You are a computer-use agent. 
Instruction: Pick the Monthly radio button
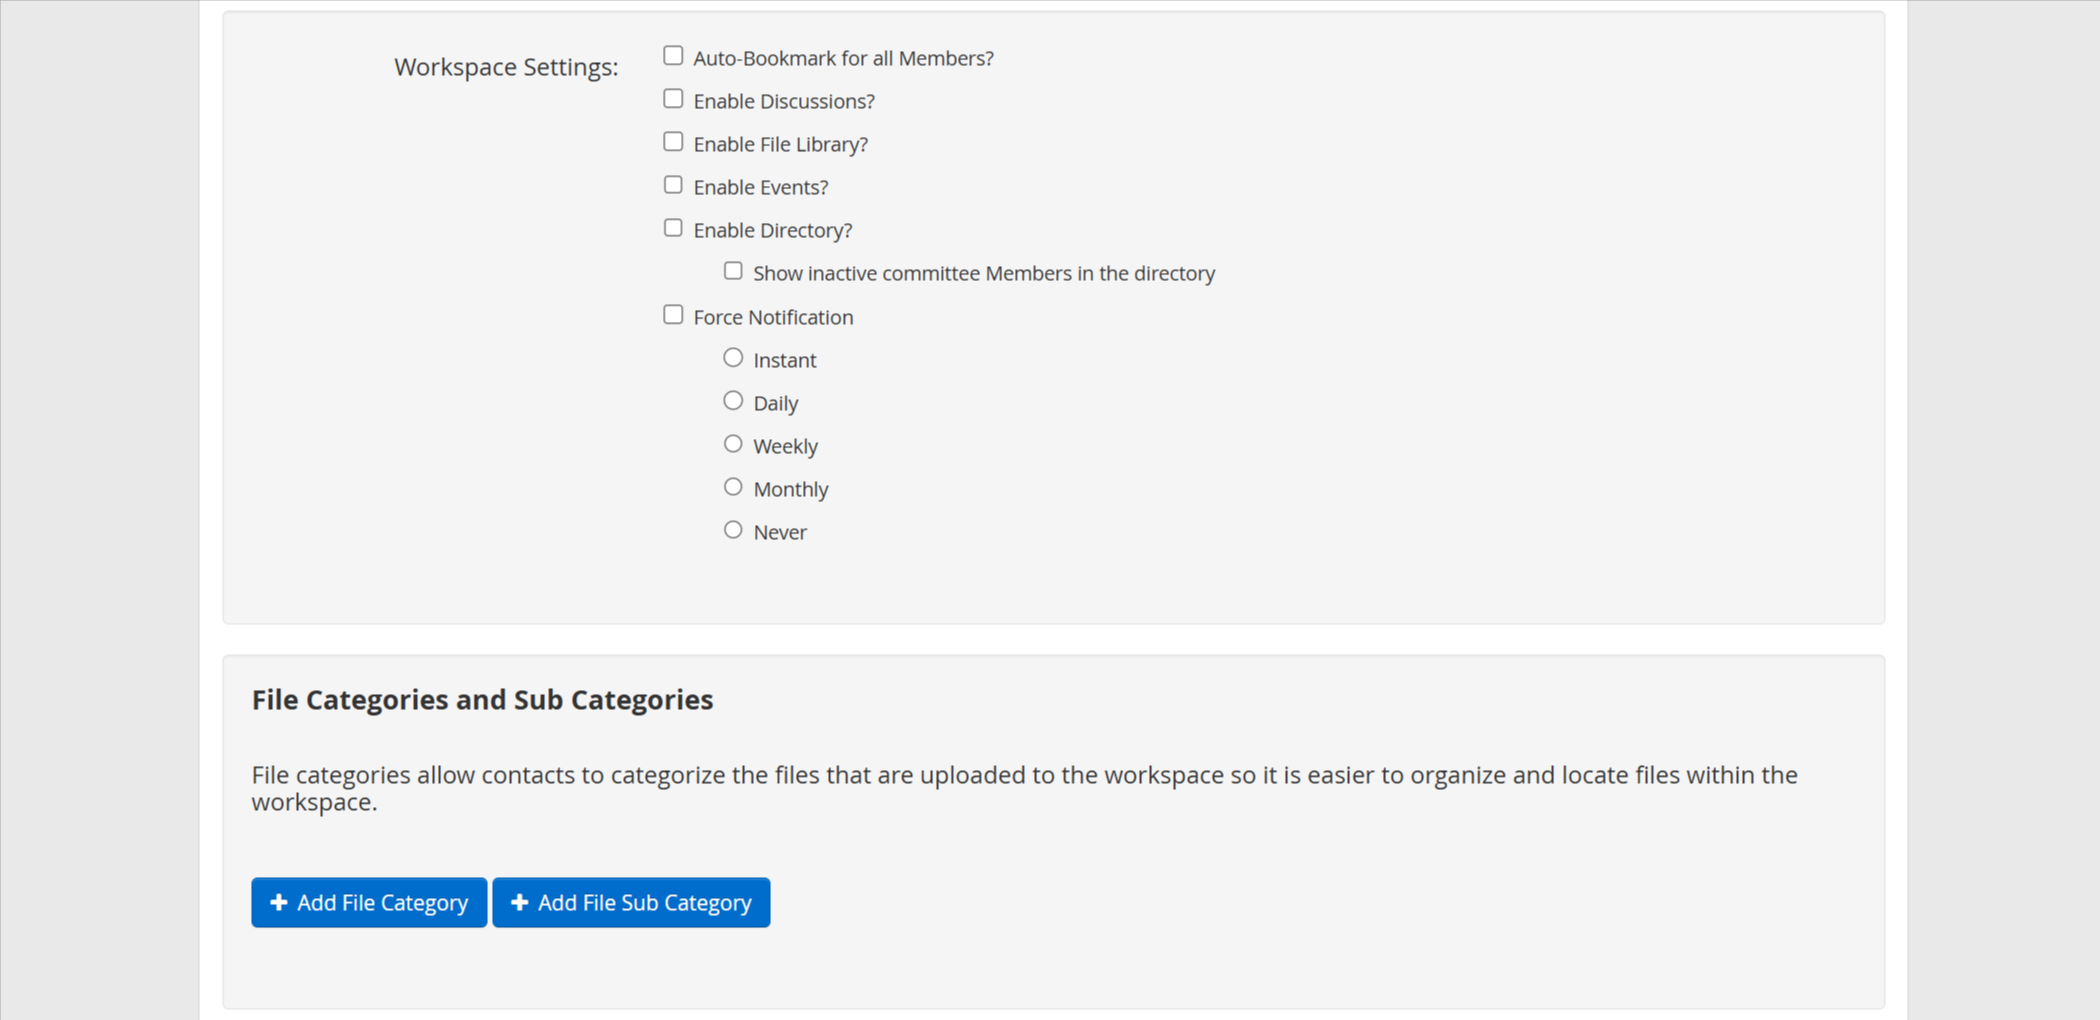[733, 487]
